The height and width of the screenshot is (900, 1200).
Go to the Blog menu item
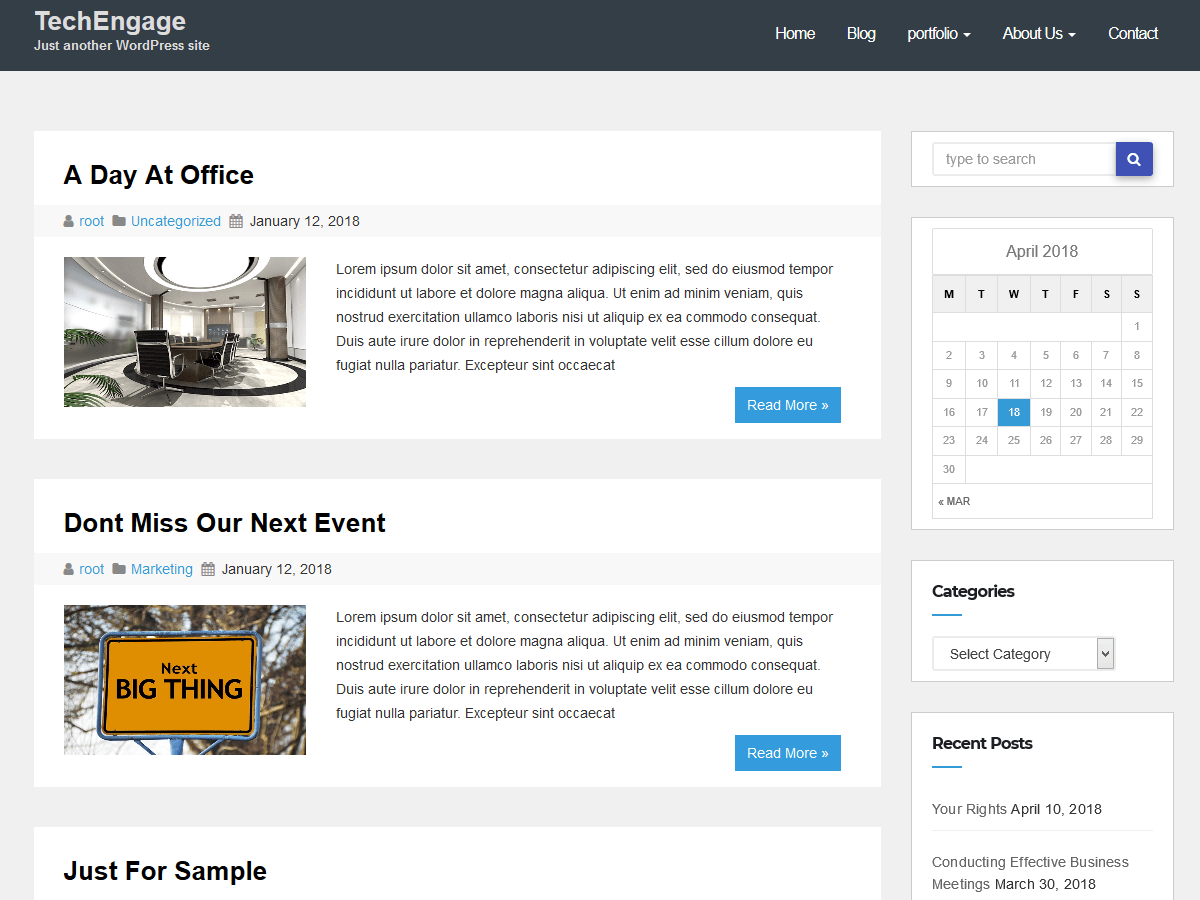860,34
